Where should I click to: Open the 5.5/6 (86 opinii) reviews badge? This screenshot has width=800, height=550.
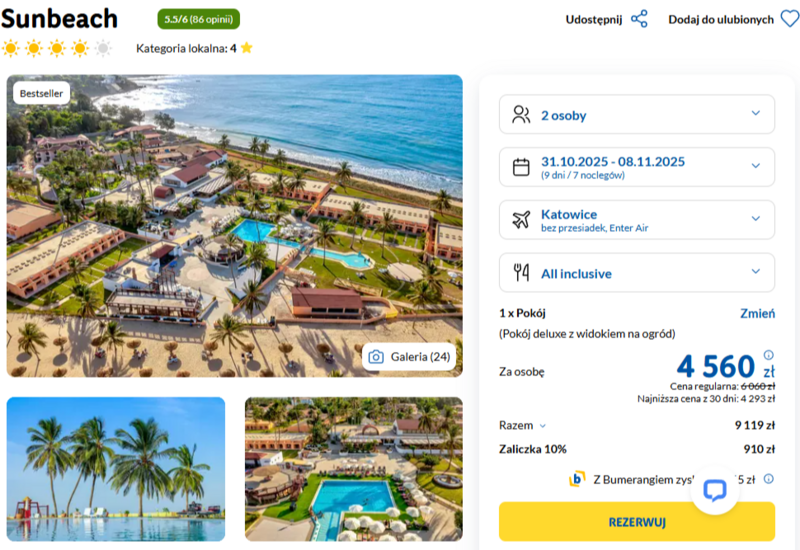[198, 19]
